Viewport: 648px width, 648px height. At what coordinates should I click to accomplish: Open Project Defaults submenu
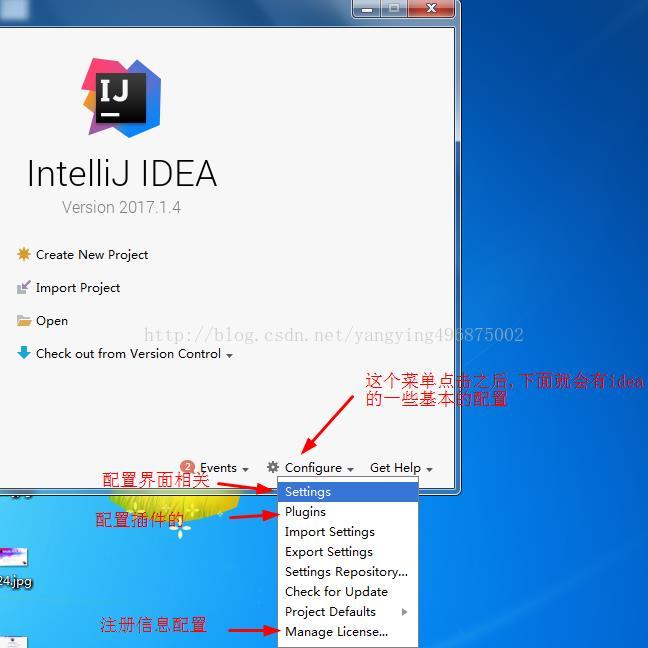[x=348, y=612]
